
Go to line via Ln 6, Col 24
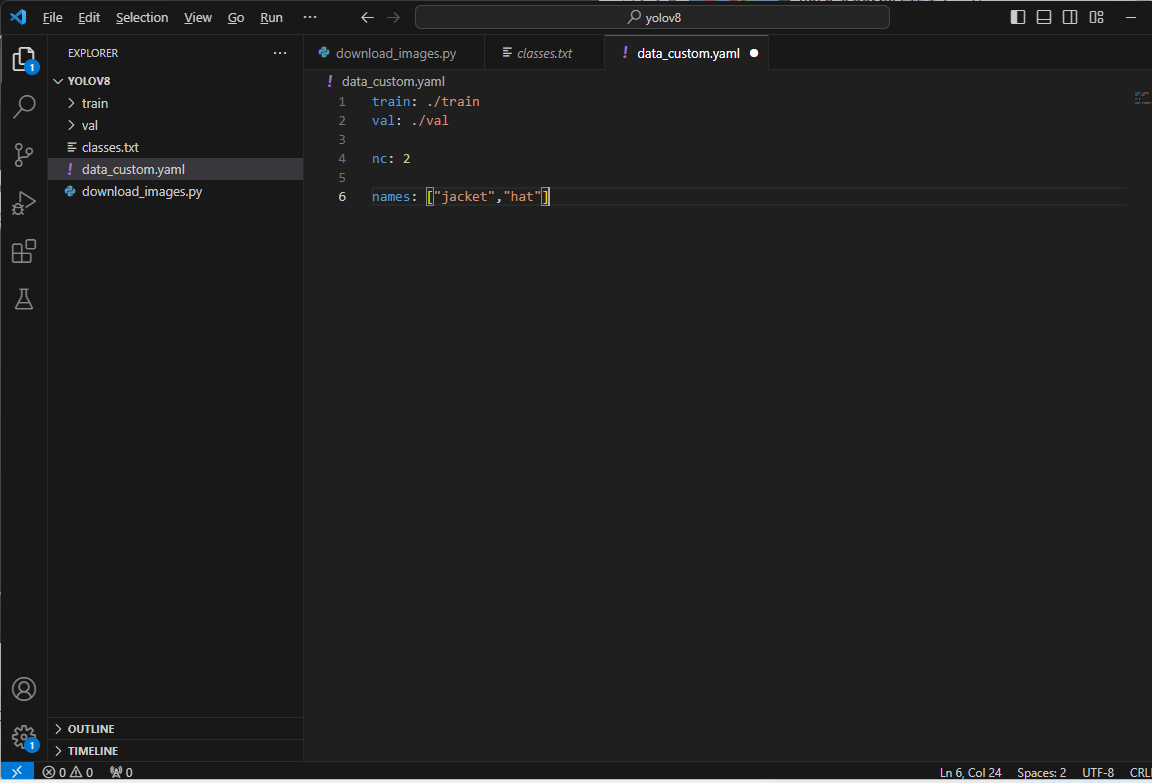(970, 772)
